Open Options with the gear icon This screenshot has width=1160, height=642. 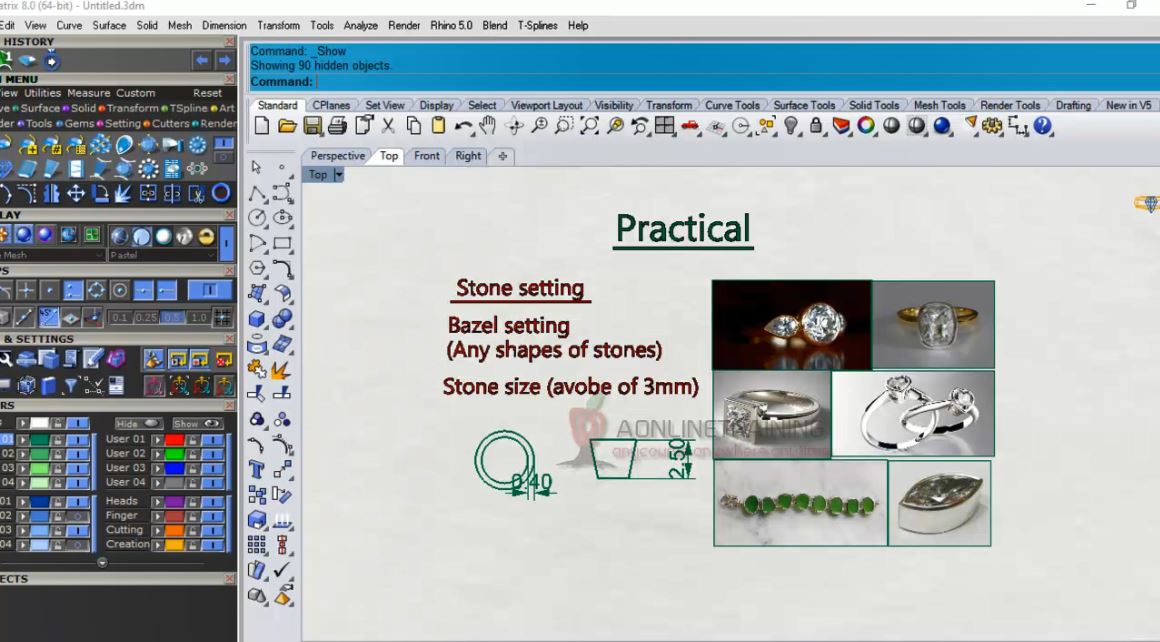point(992,126)
